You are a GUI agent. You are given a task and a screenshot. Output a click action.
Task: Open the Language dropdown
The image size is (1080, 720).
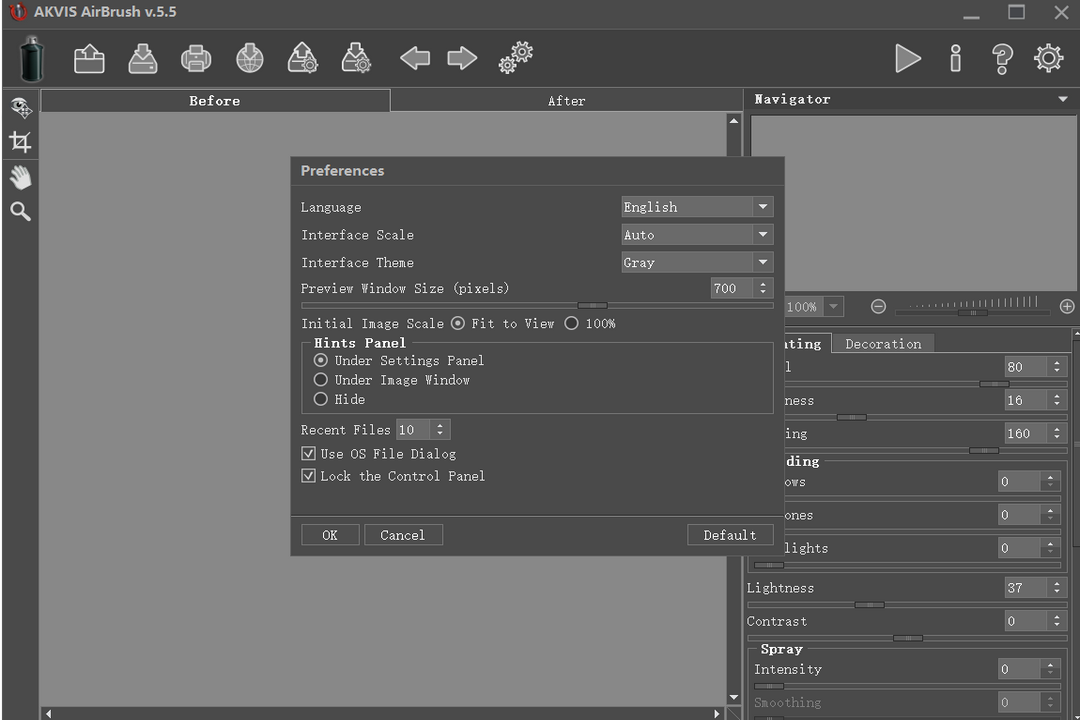[697, 207]
